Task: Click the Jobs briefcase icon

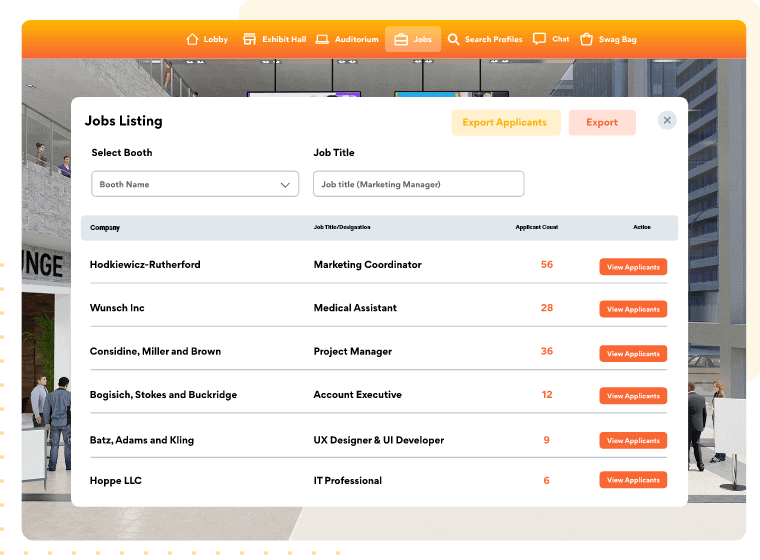Action: pos(401,39)
